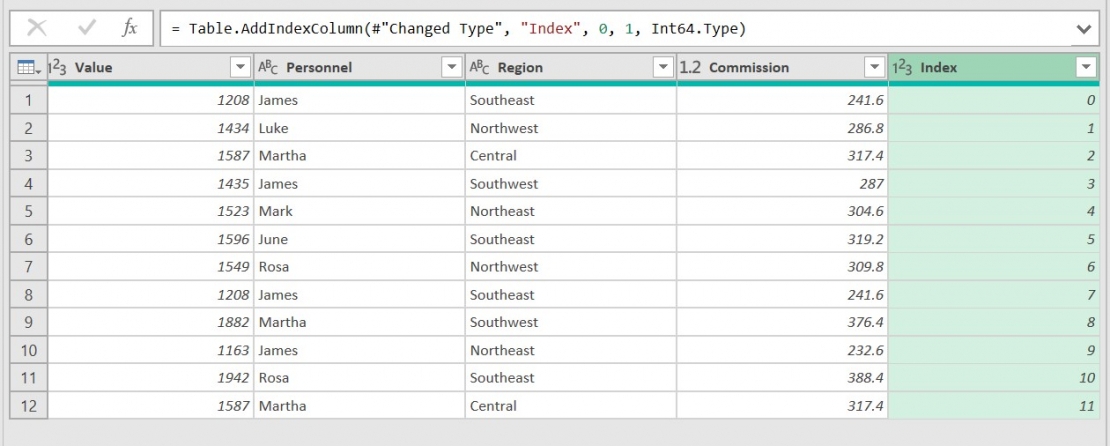Click the Commission column 1.2 type icon
The image size is (1110, 446).
[x=690, y=67]
